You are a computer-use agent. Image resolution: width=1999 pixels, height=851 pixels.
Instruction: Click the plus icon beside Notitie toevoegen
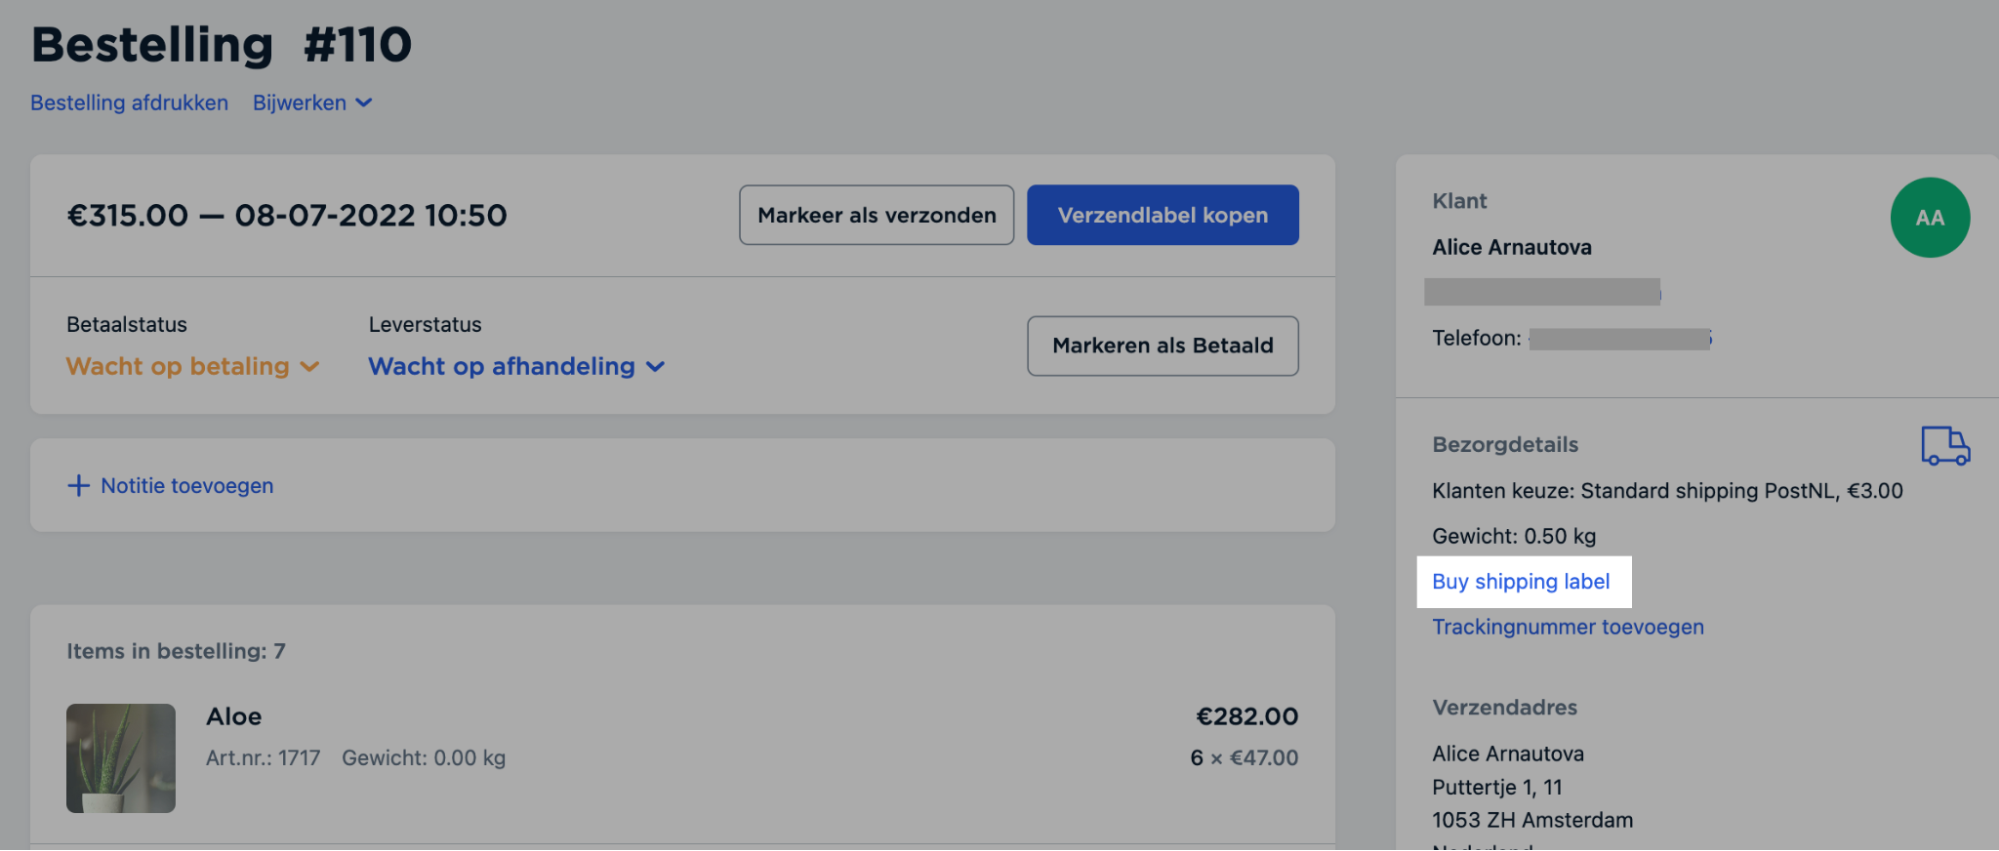point(78,485)
